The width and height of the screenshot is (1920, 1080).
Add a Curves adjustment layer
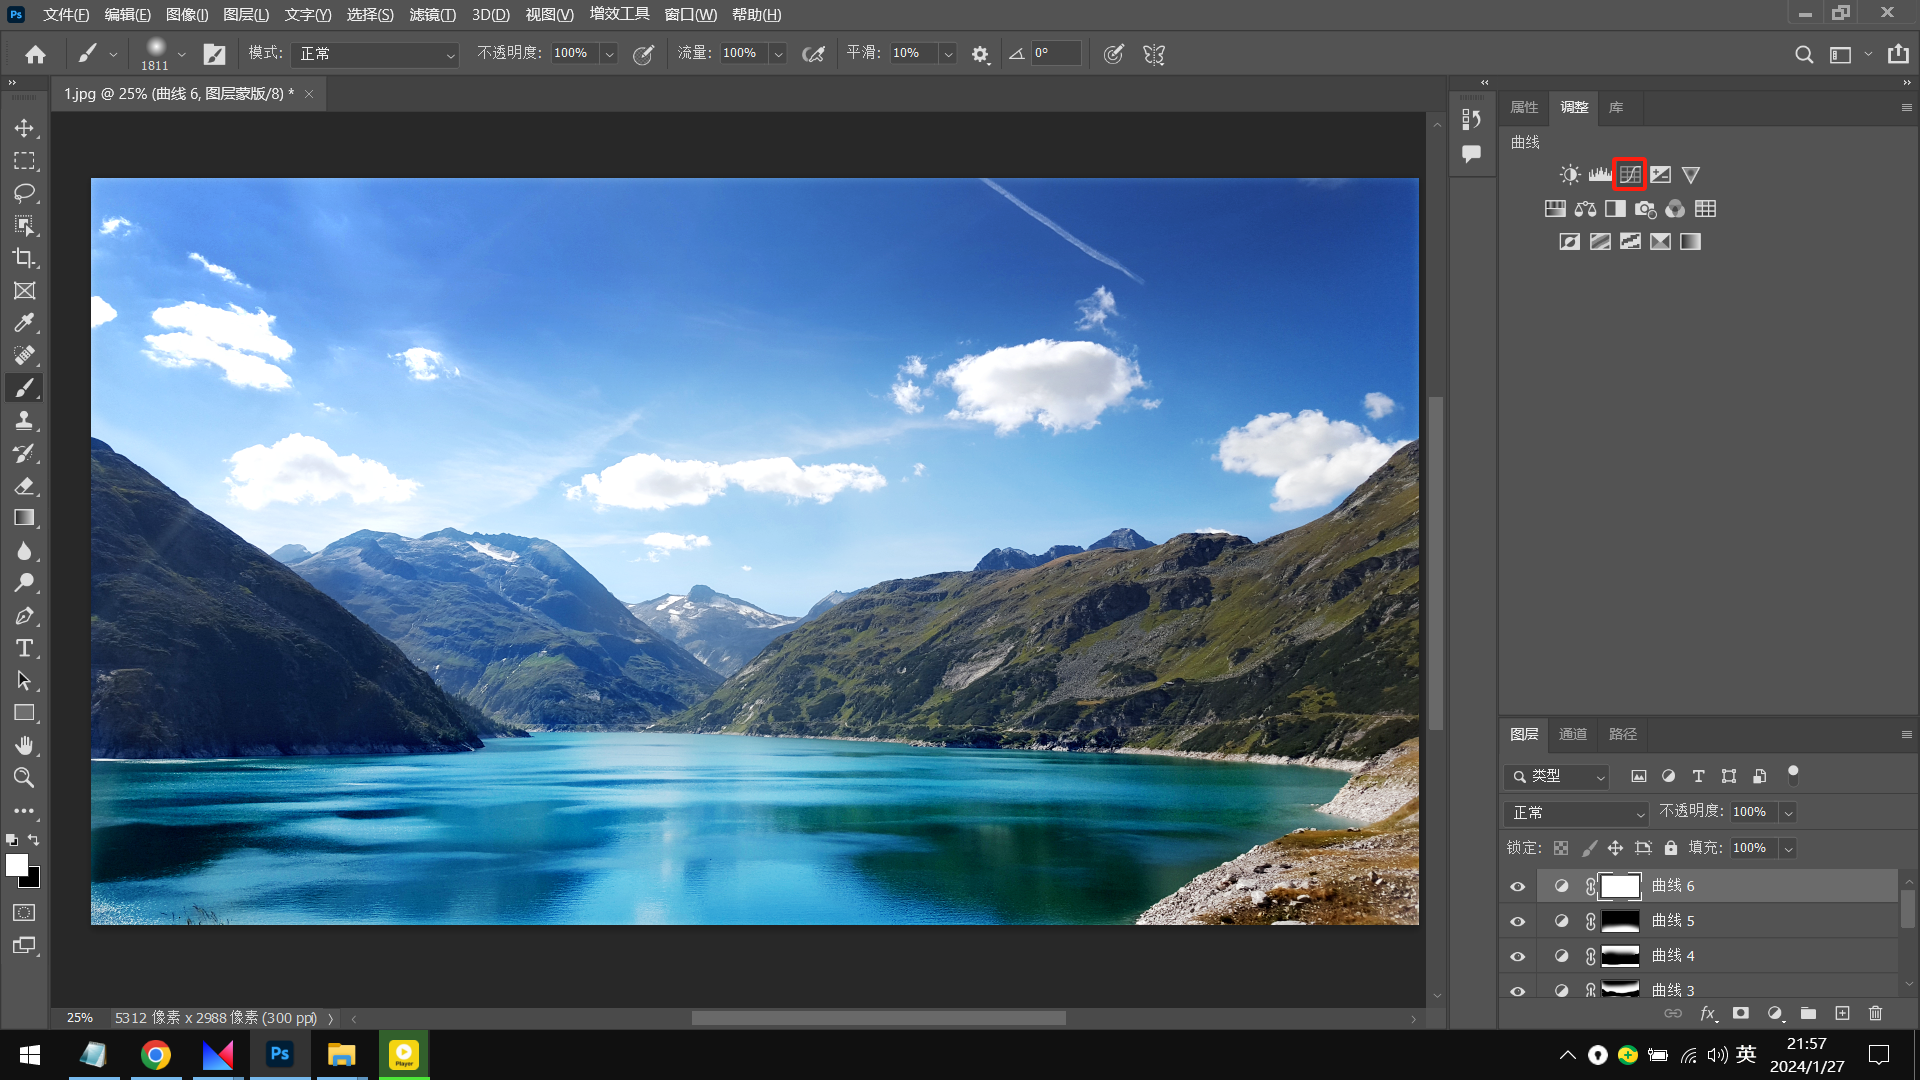(x=1630, y=175)
